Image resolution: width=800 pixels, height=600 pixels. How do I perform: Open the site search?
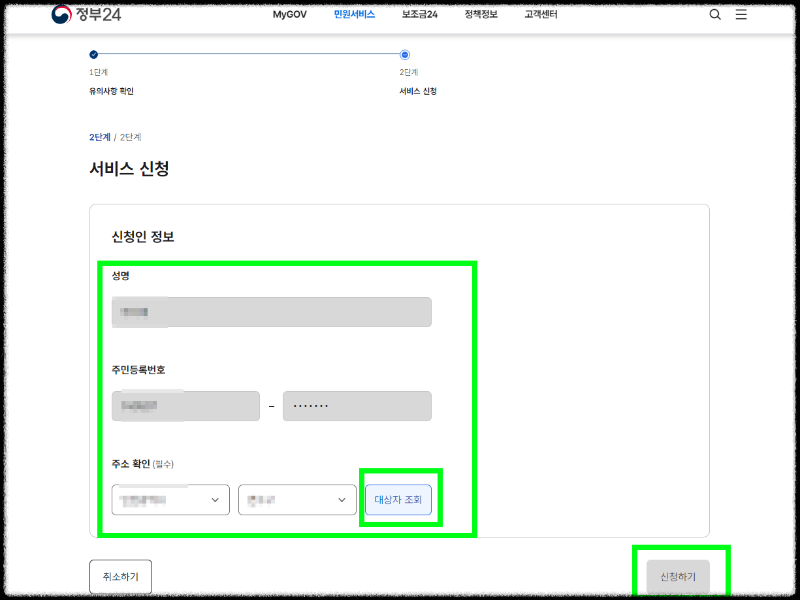tap(714, 15)
